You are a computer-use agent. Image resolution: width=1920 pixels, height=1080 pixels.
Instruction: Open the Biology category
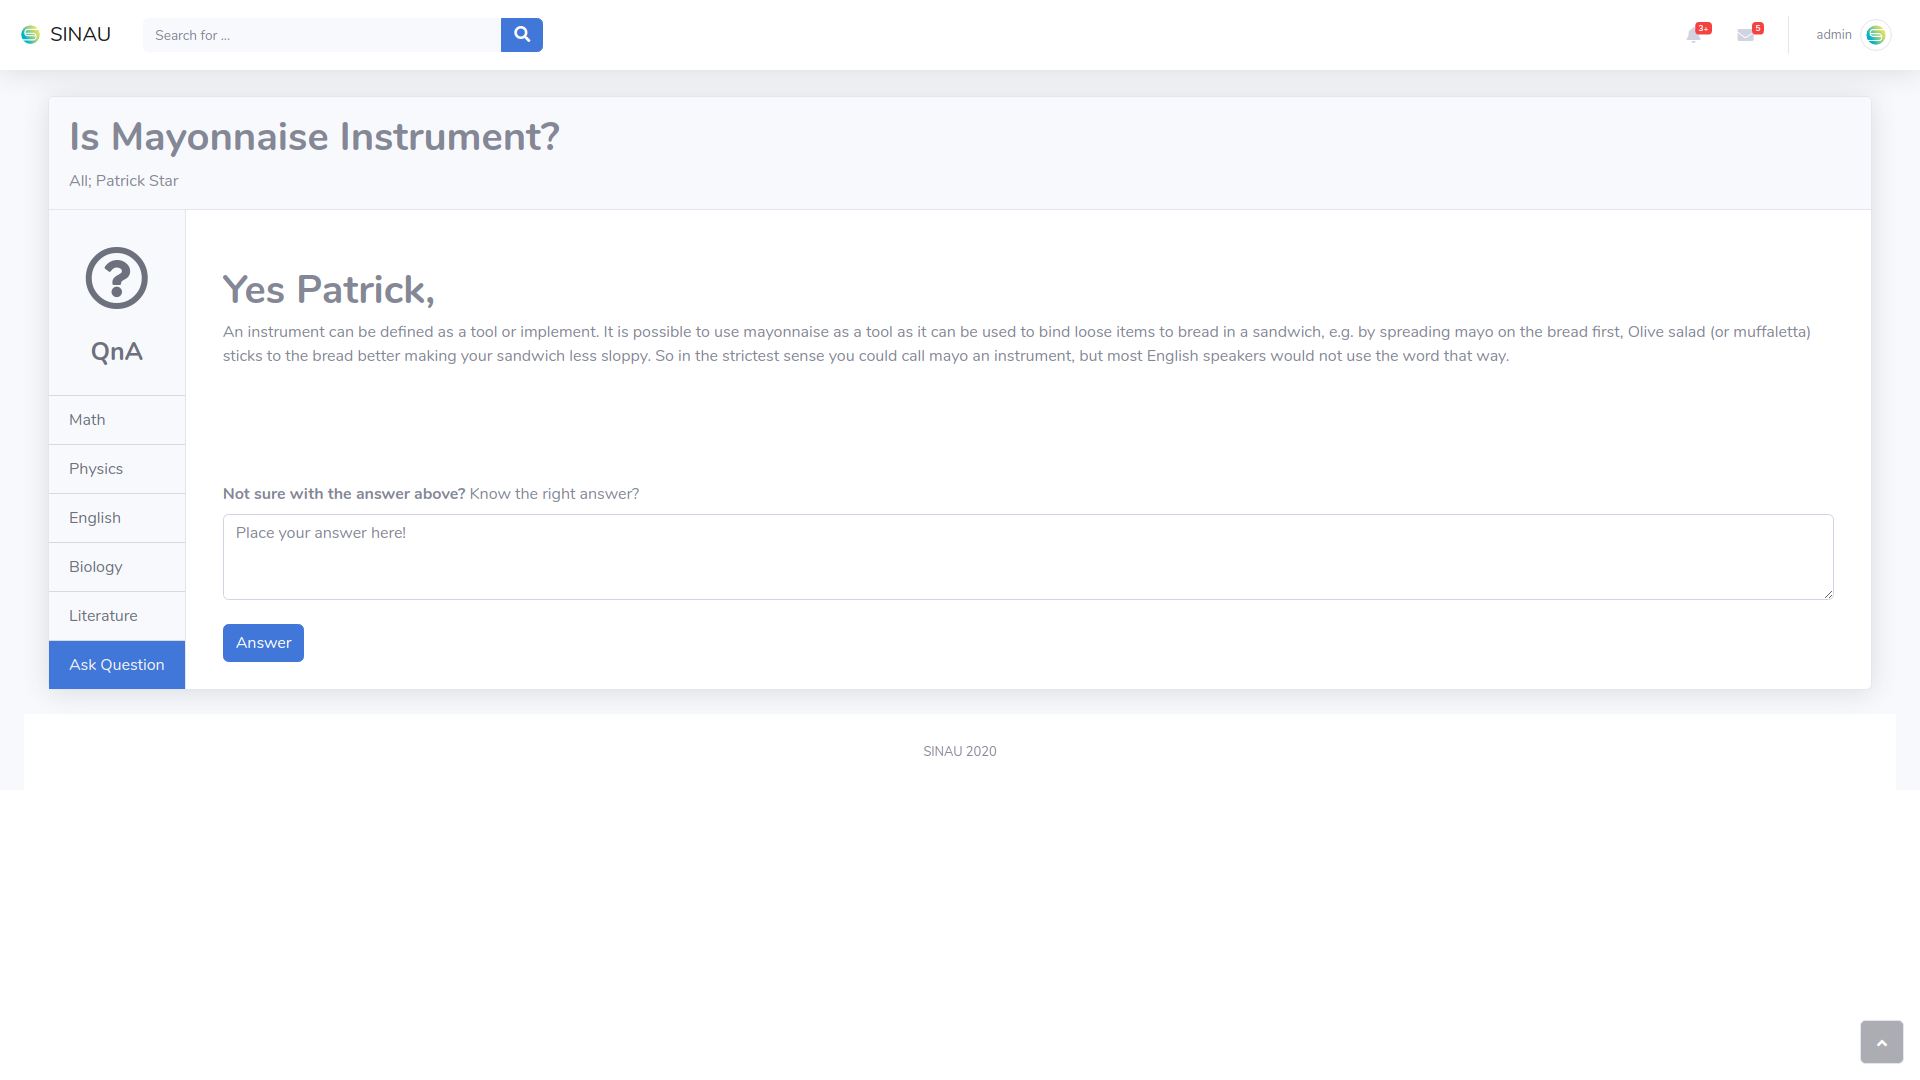point(117,567)
